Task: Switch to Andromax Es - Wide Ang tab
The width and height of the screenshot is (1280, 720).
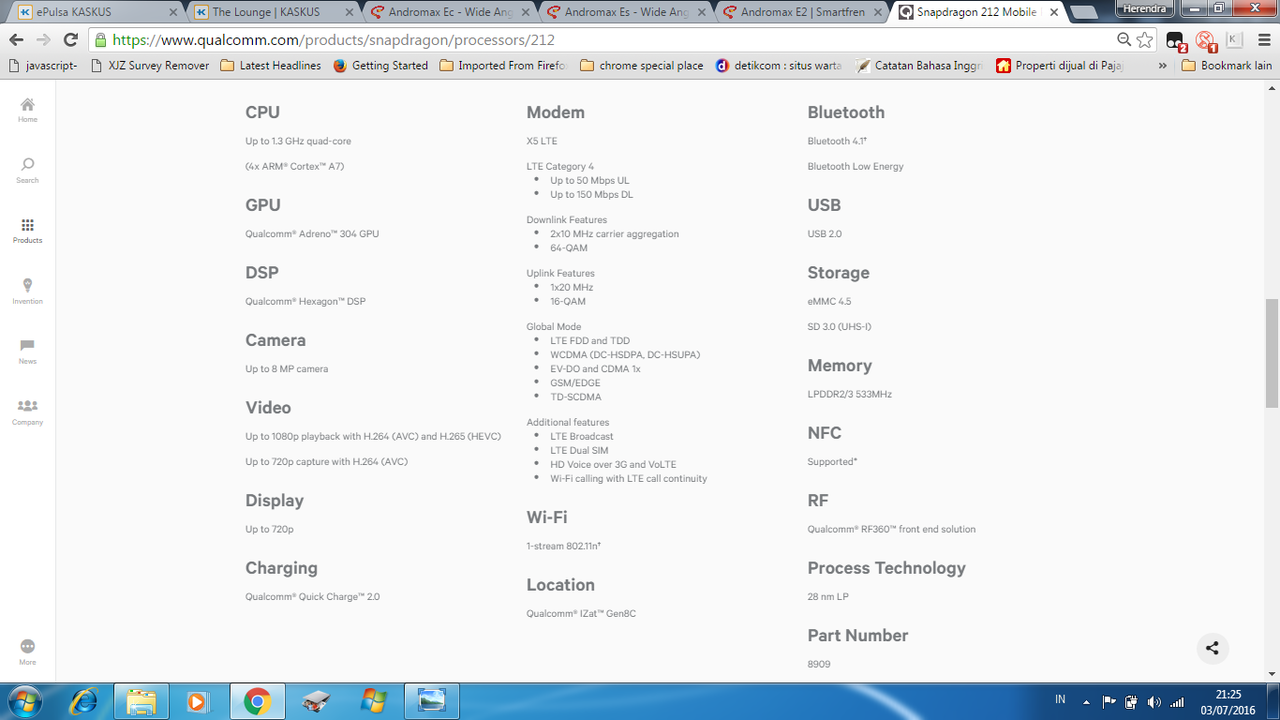Action: 624,12
